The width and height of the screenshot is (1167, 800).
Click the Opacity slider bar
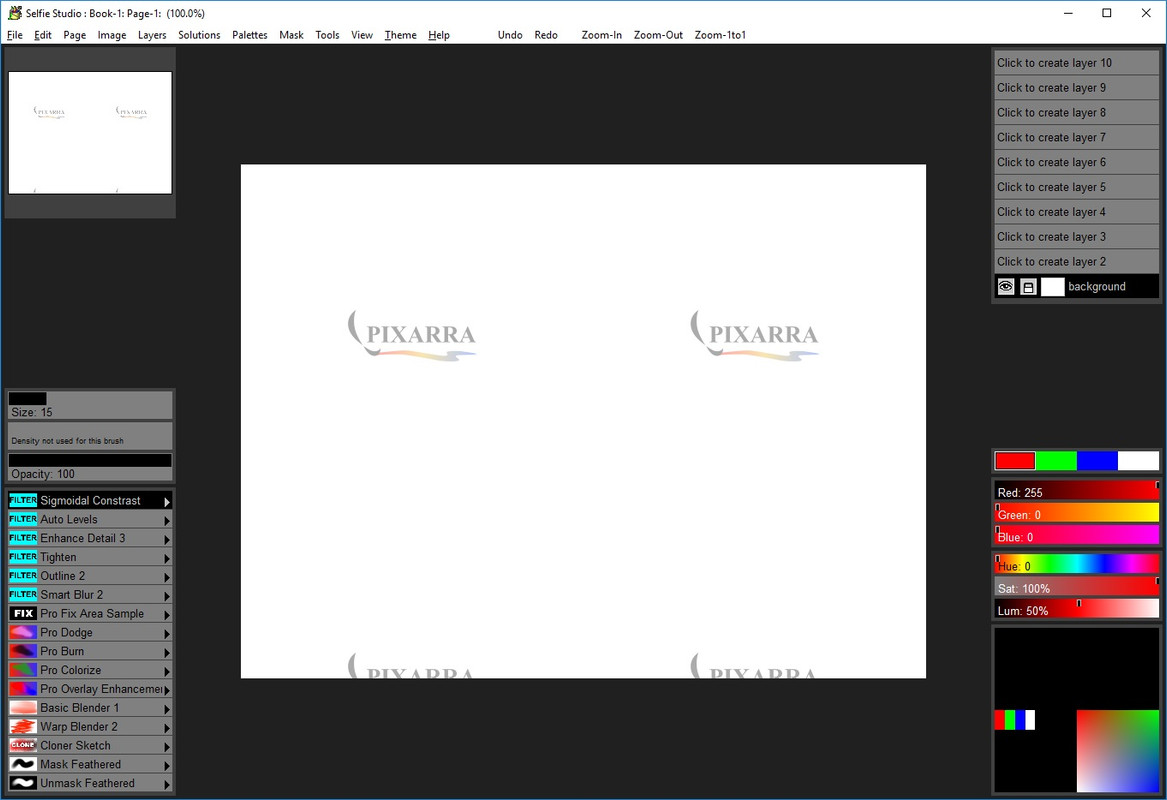pos(90,467)
